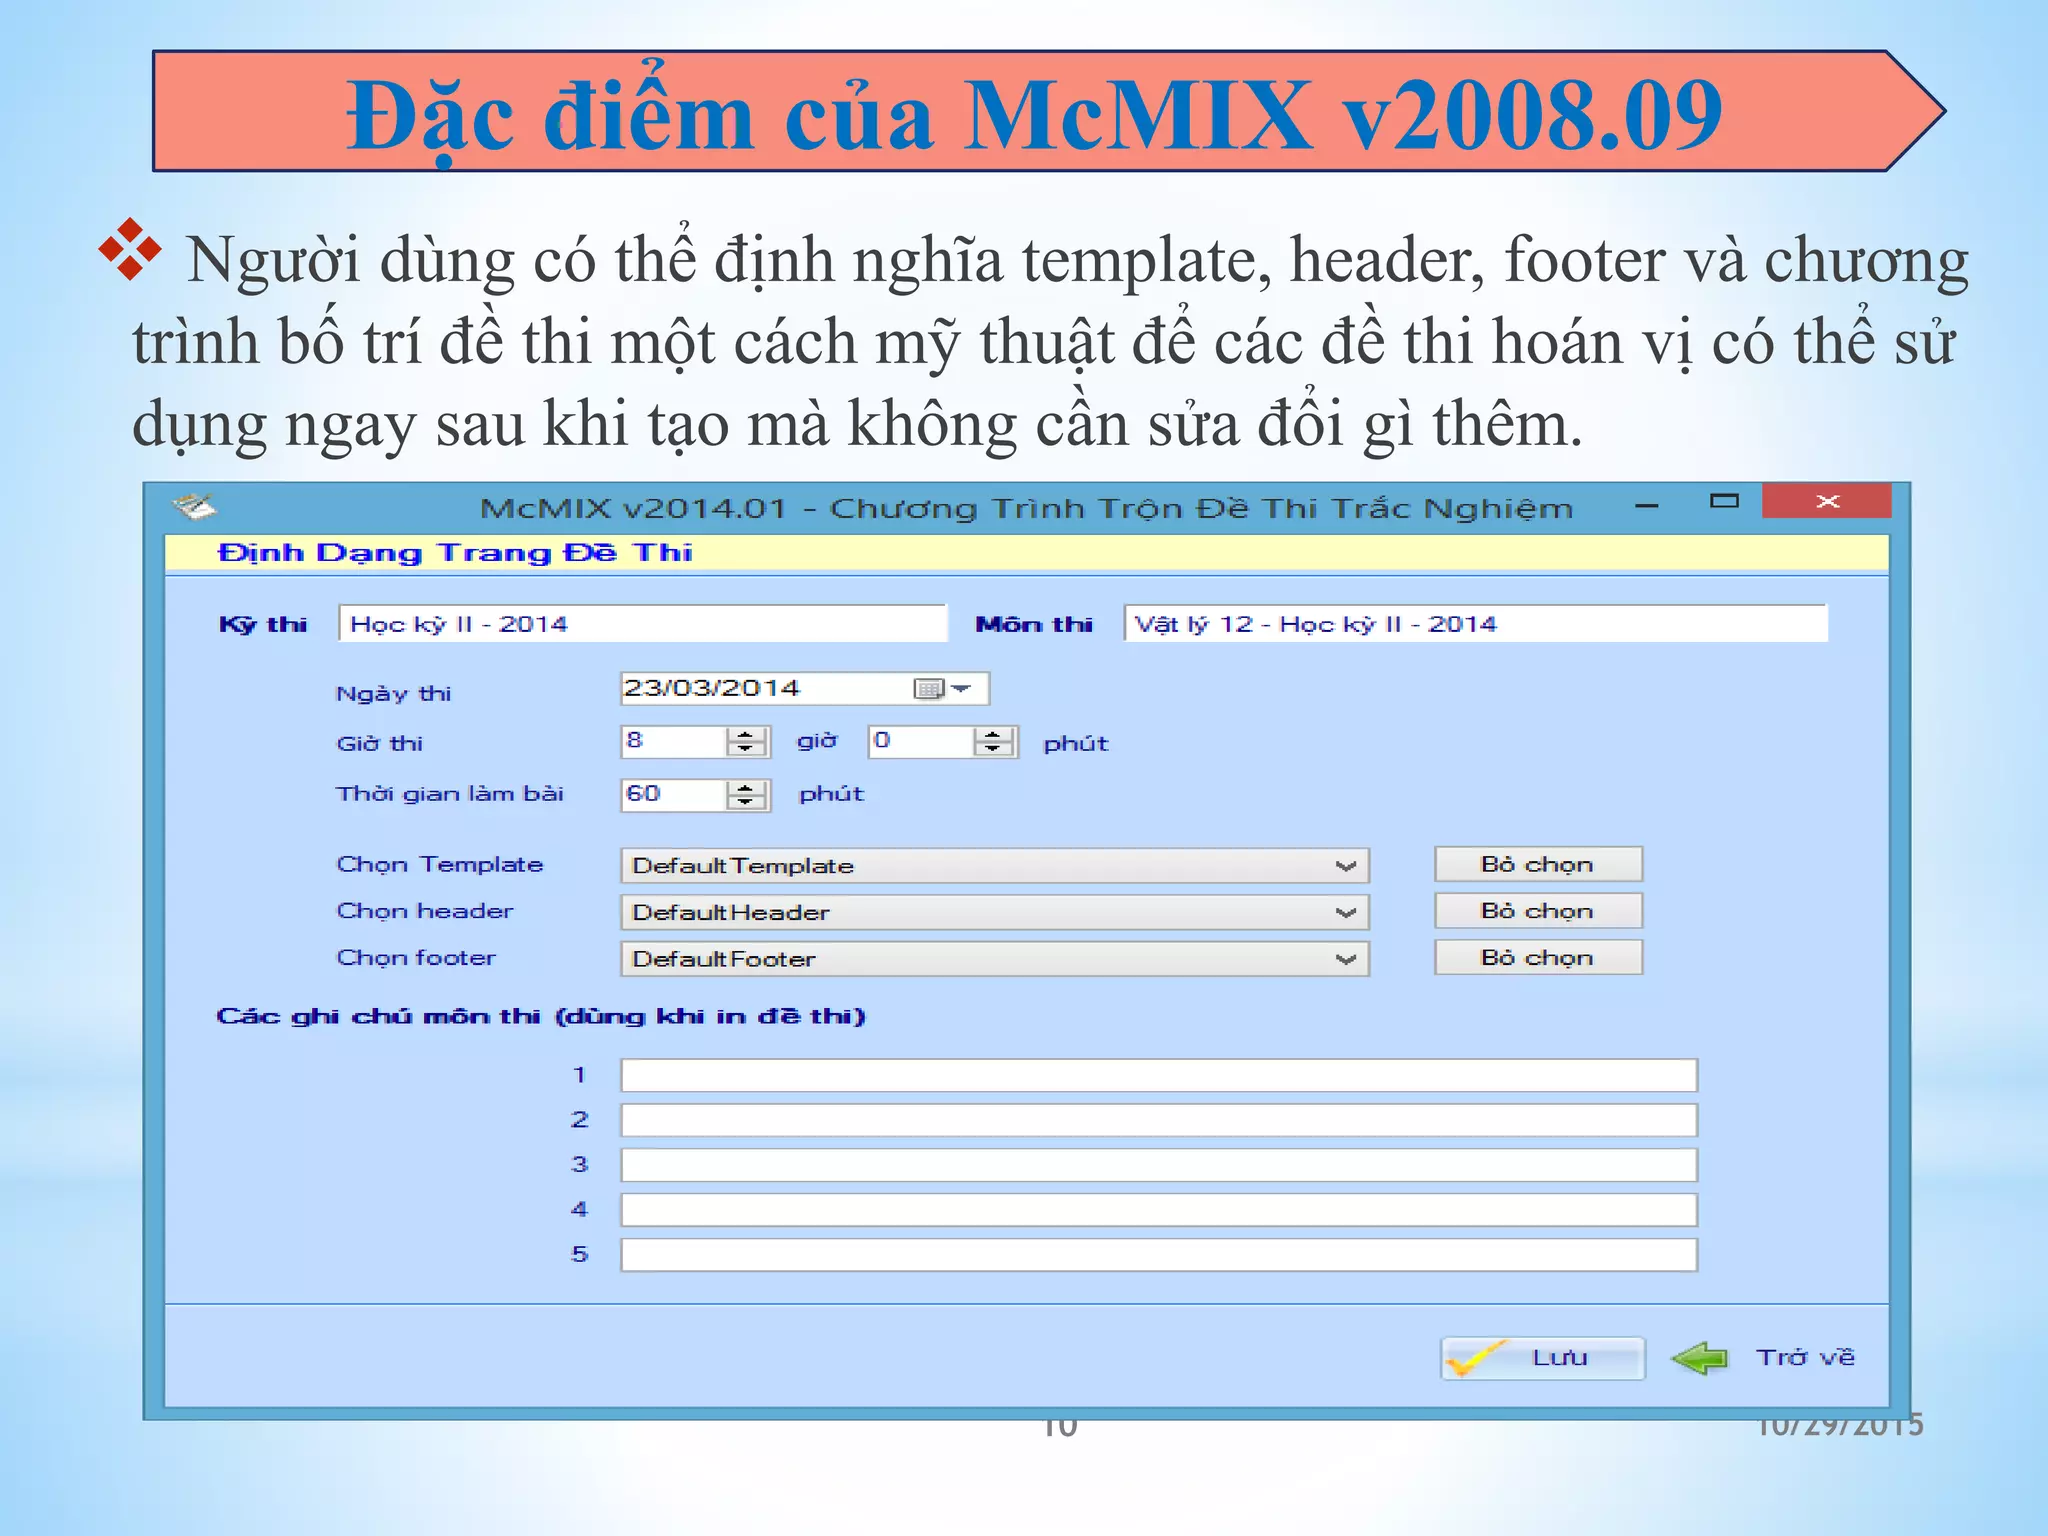This screenshot has height=1536, width=2048.
Task: Click the Ngày thi date field
Action: coord(804,689)
